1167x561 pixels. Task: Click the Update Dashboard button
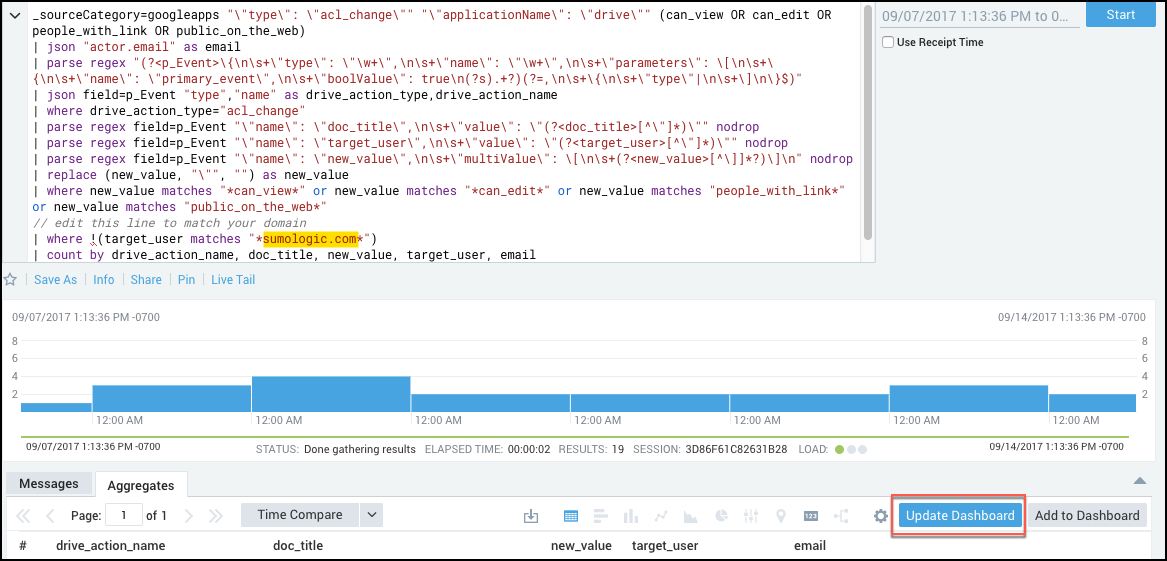tap(959, 516)
